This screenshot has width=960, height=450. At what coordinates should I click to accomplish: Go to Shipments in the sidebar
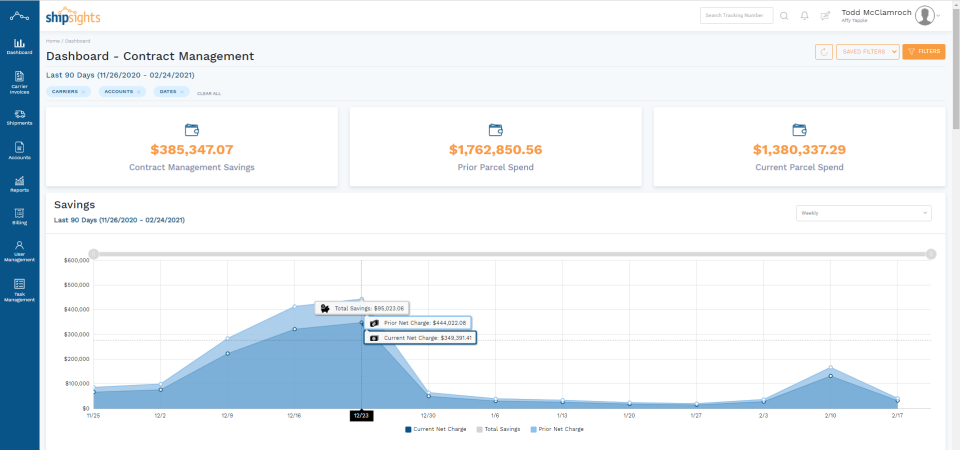point(20,118)
